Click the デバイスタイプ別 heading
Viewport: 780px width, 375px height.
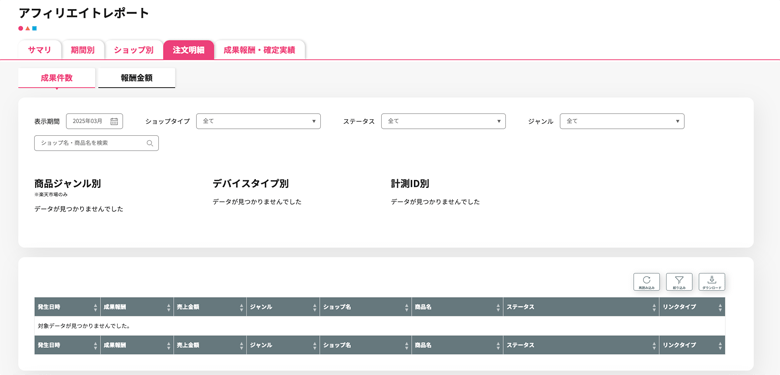tap(251, 184)
